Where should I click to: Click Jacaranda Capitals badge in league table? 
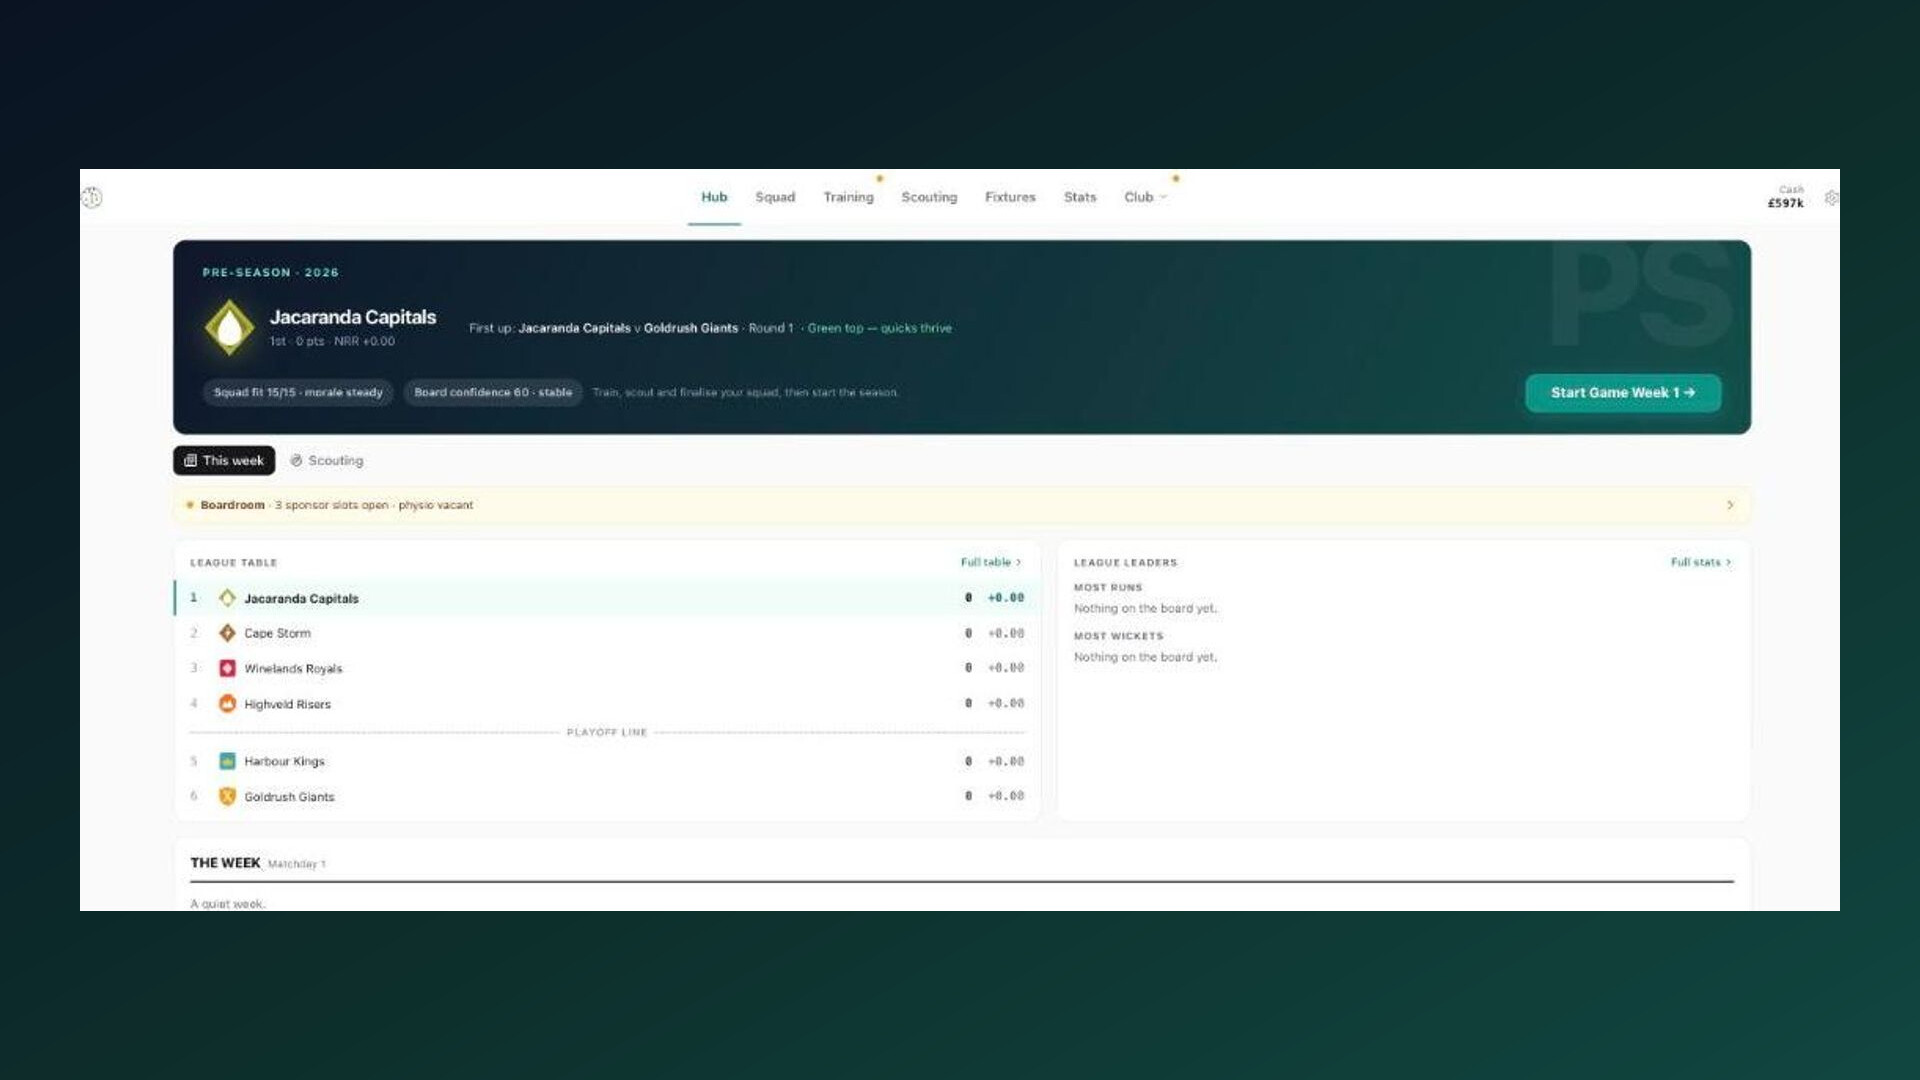coord(227,598)
